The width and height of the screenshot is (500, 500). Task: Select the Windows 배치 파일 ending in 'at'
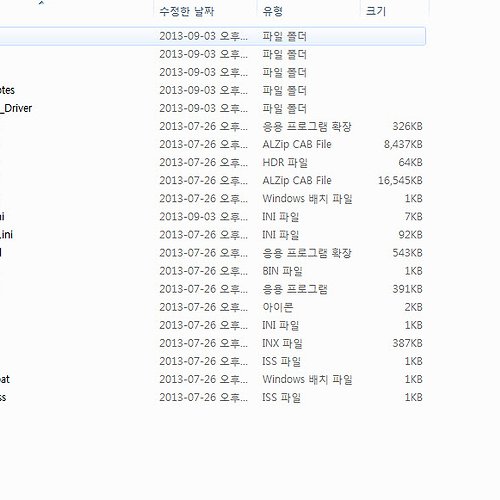click(x=212, y=379)
